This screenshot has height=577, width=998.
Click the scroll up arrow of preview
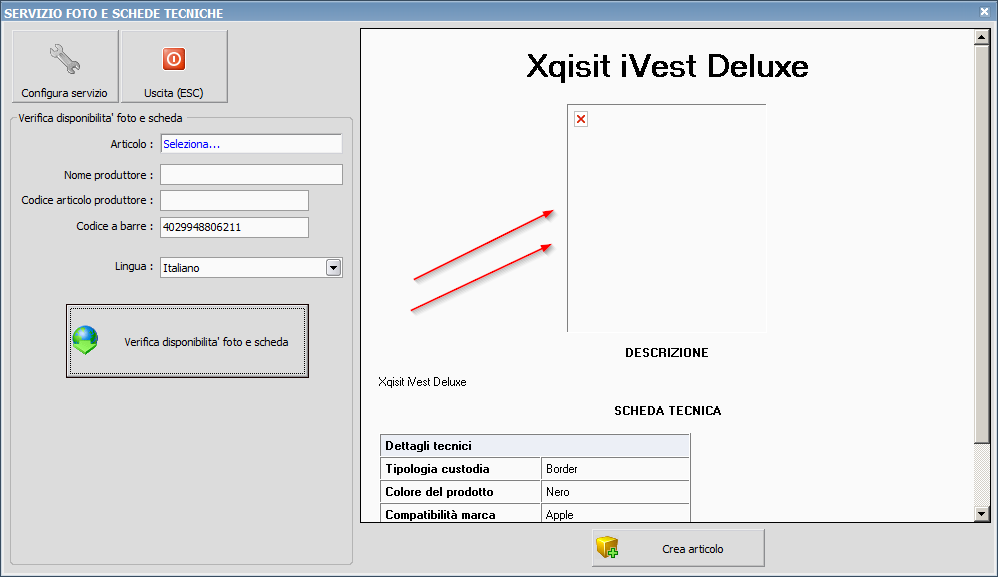pos(981,38)
